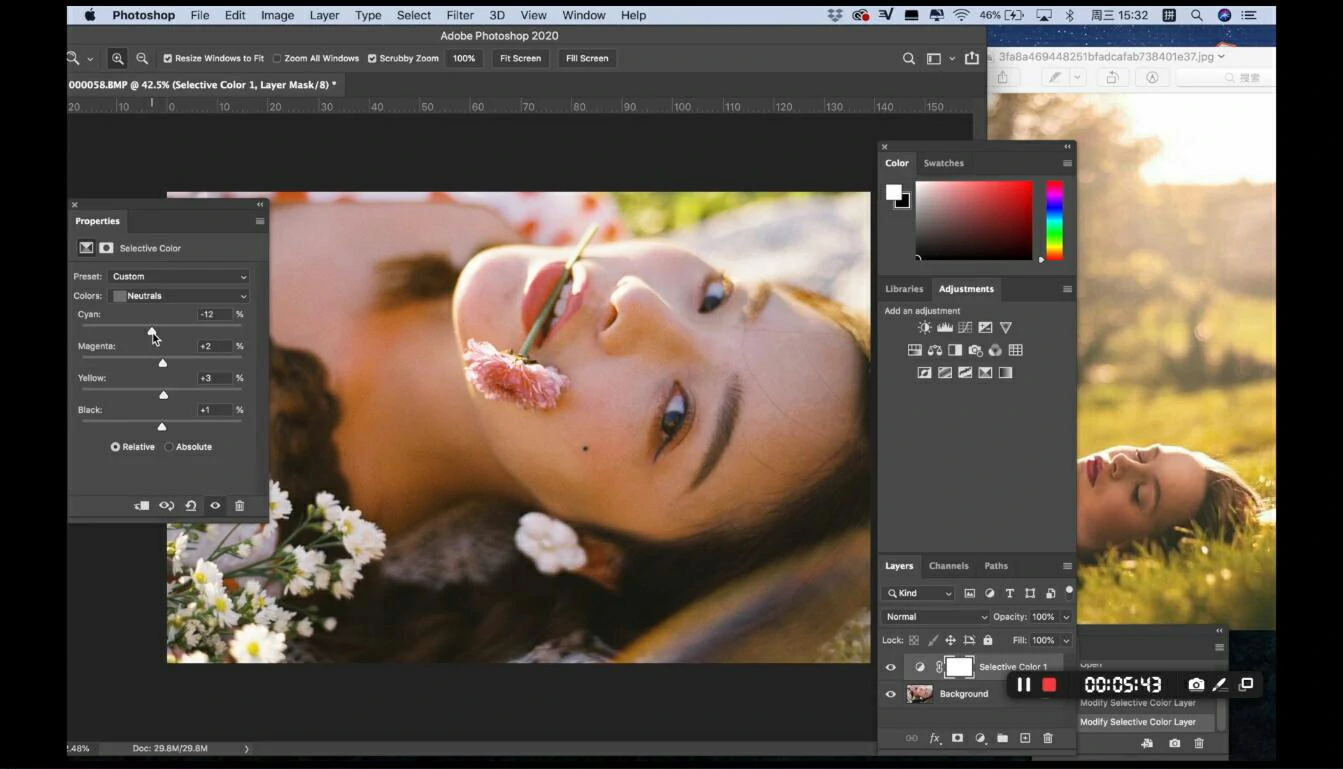This screenshot has height=769, width=1343.
Task: Add a Gradient Map adjustment
Action: pos(1006,373)
